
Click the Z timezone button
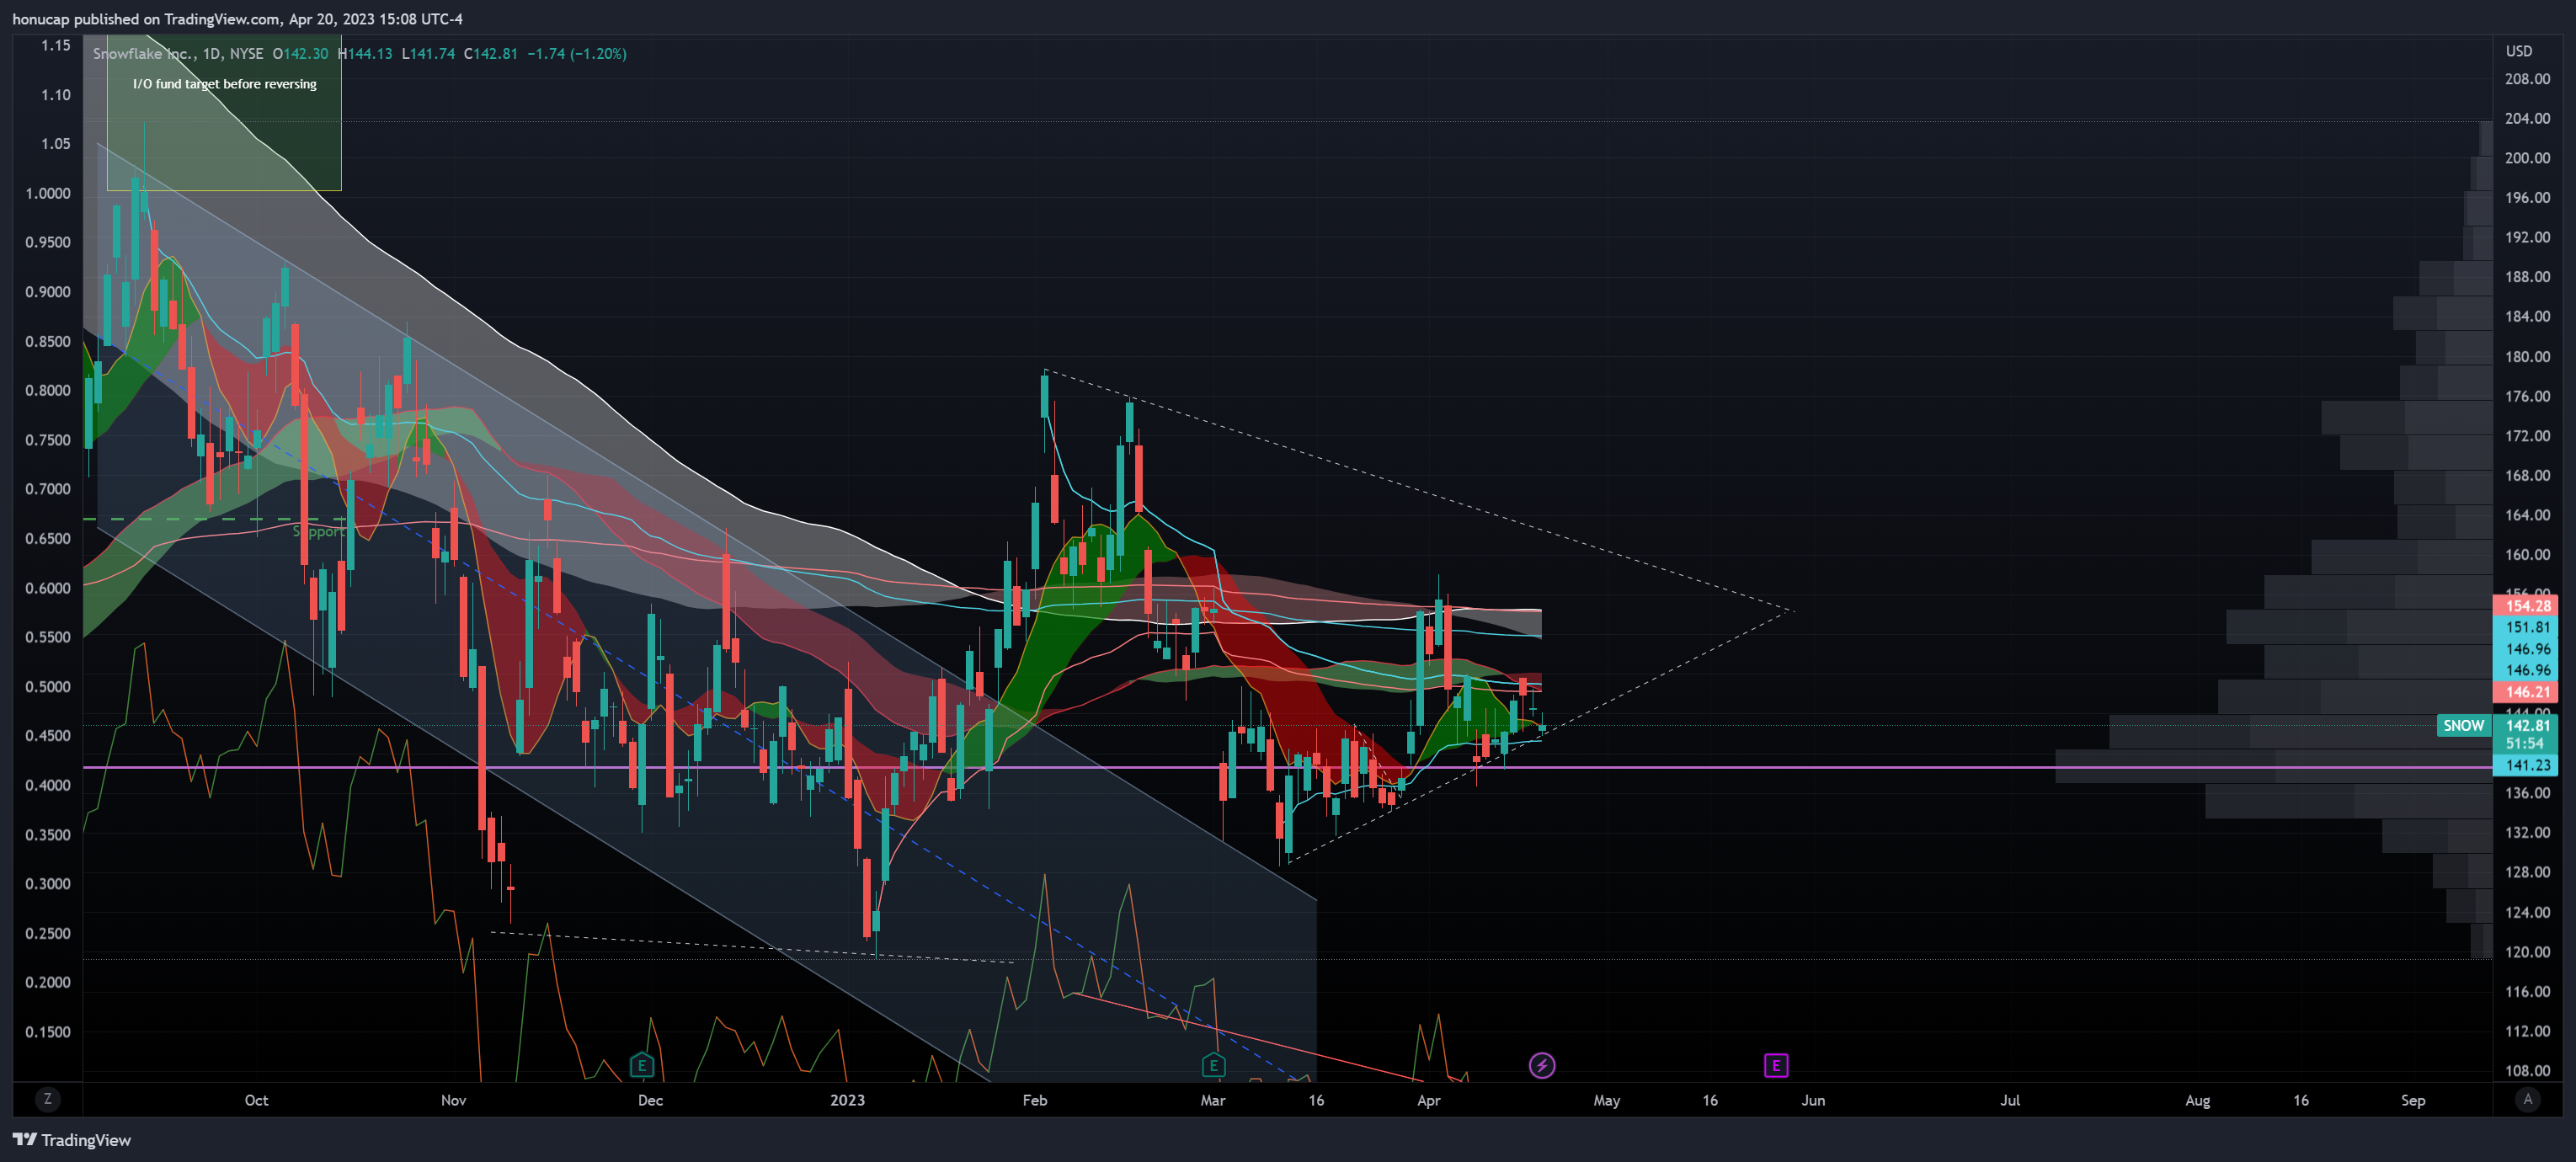coord(47,1099)
